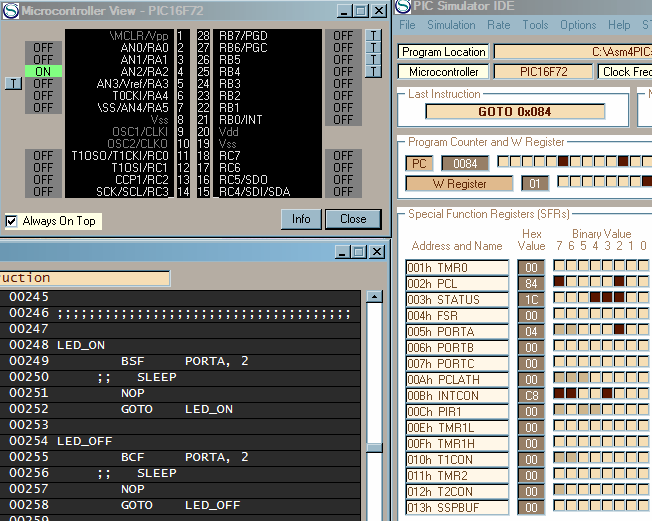
Task: Toggle bit 2 of PORTA register
Action: (x=619, y=329)
